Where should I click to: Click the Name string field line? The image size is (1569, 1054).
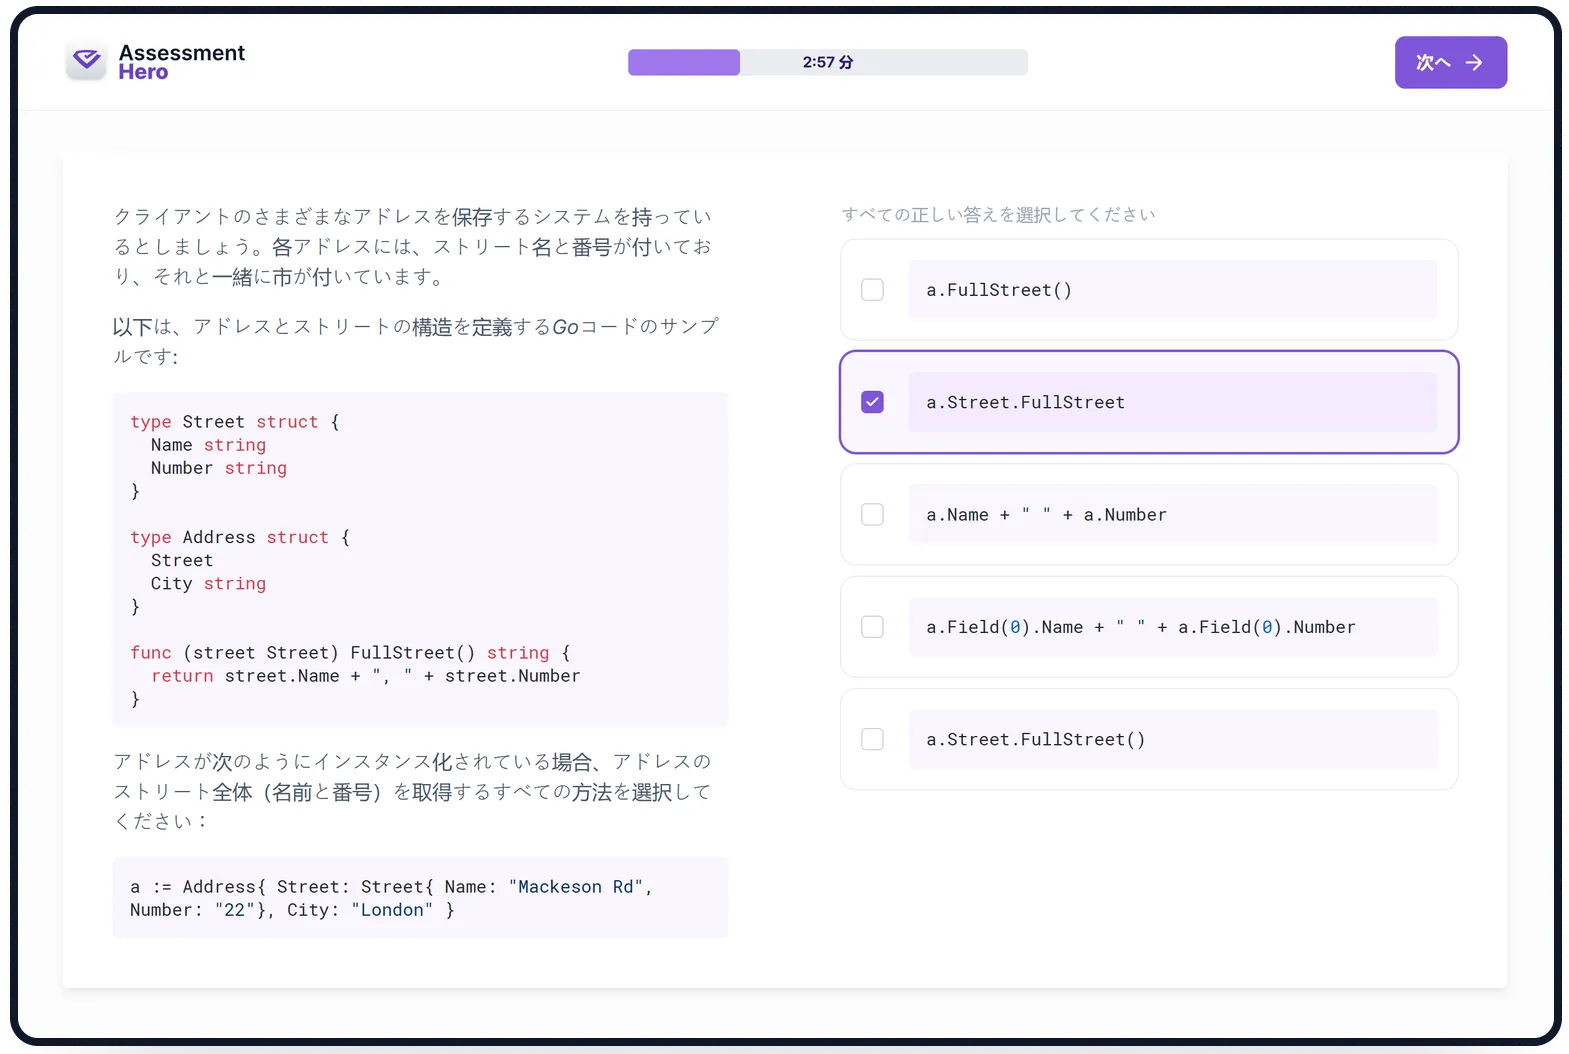pyautogui.click(x=208, y=445)
